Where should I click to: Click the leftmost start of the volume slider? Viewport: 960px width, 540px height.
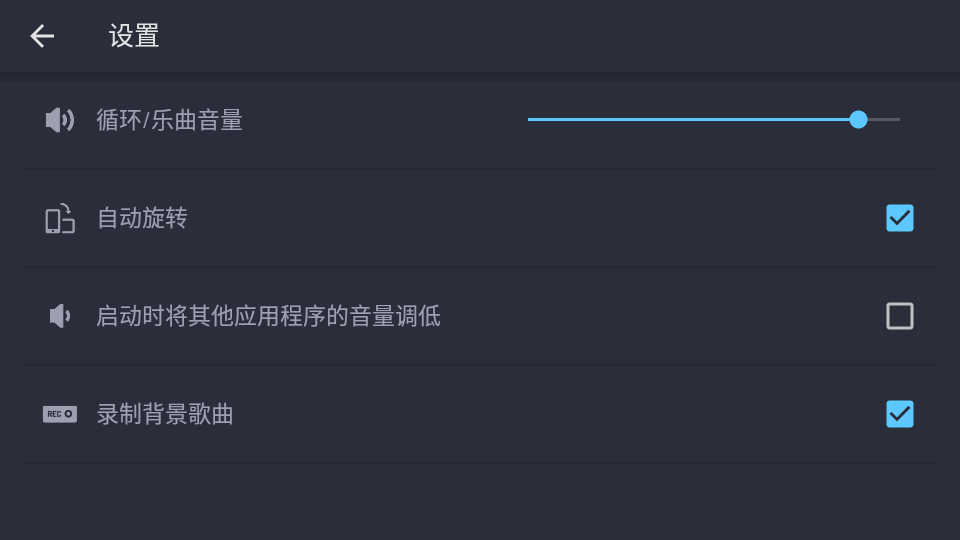coord(531,120)
